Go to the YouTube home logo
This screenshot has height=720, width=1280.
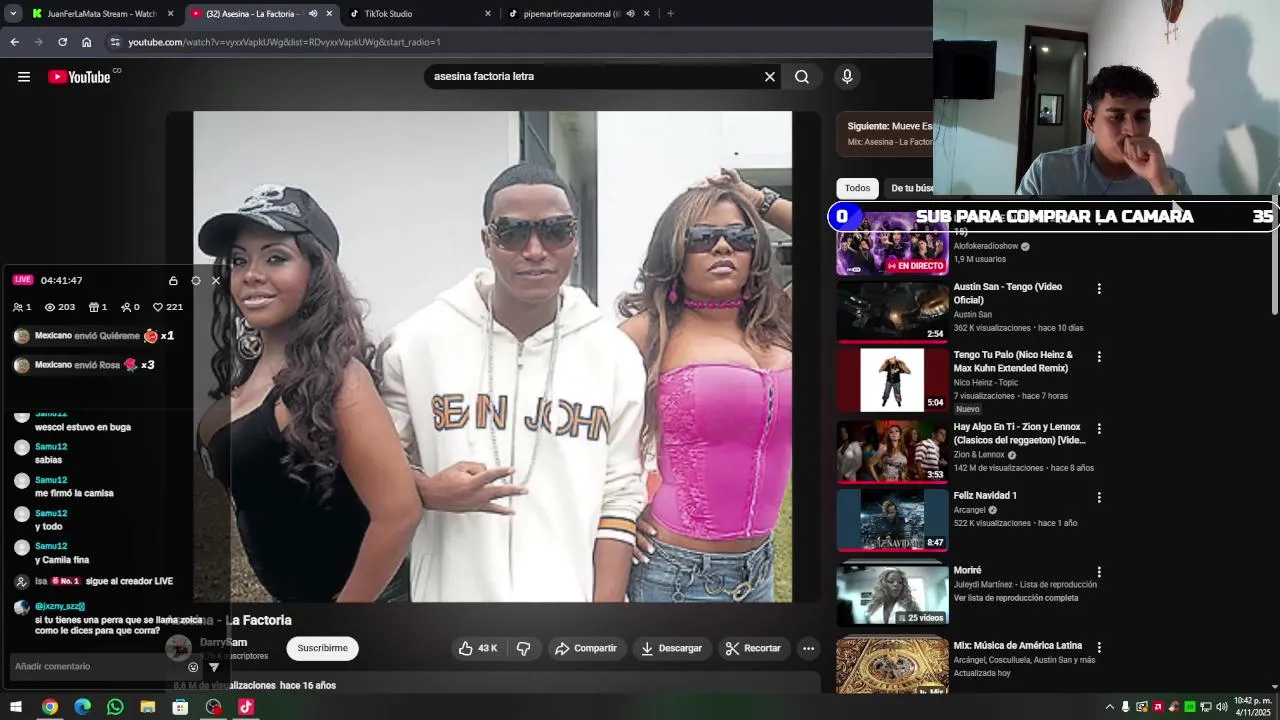[x=80, y=77]
